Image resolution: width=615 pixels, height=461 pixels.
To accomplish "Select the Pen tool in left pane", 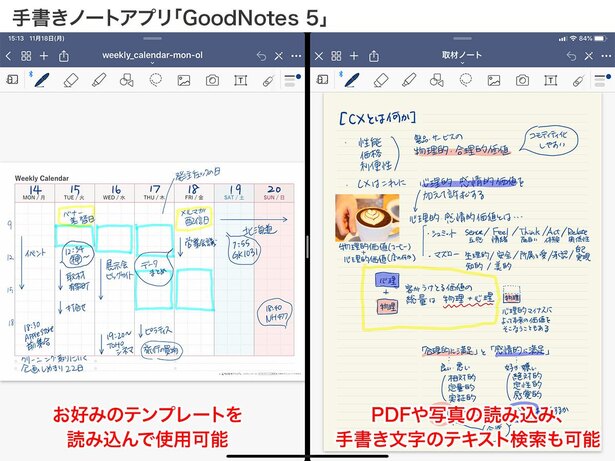I will click(x=42, y=80).
